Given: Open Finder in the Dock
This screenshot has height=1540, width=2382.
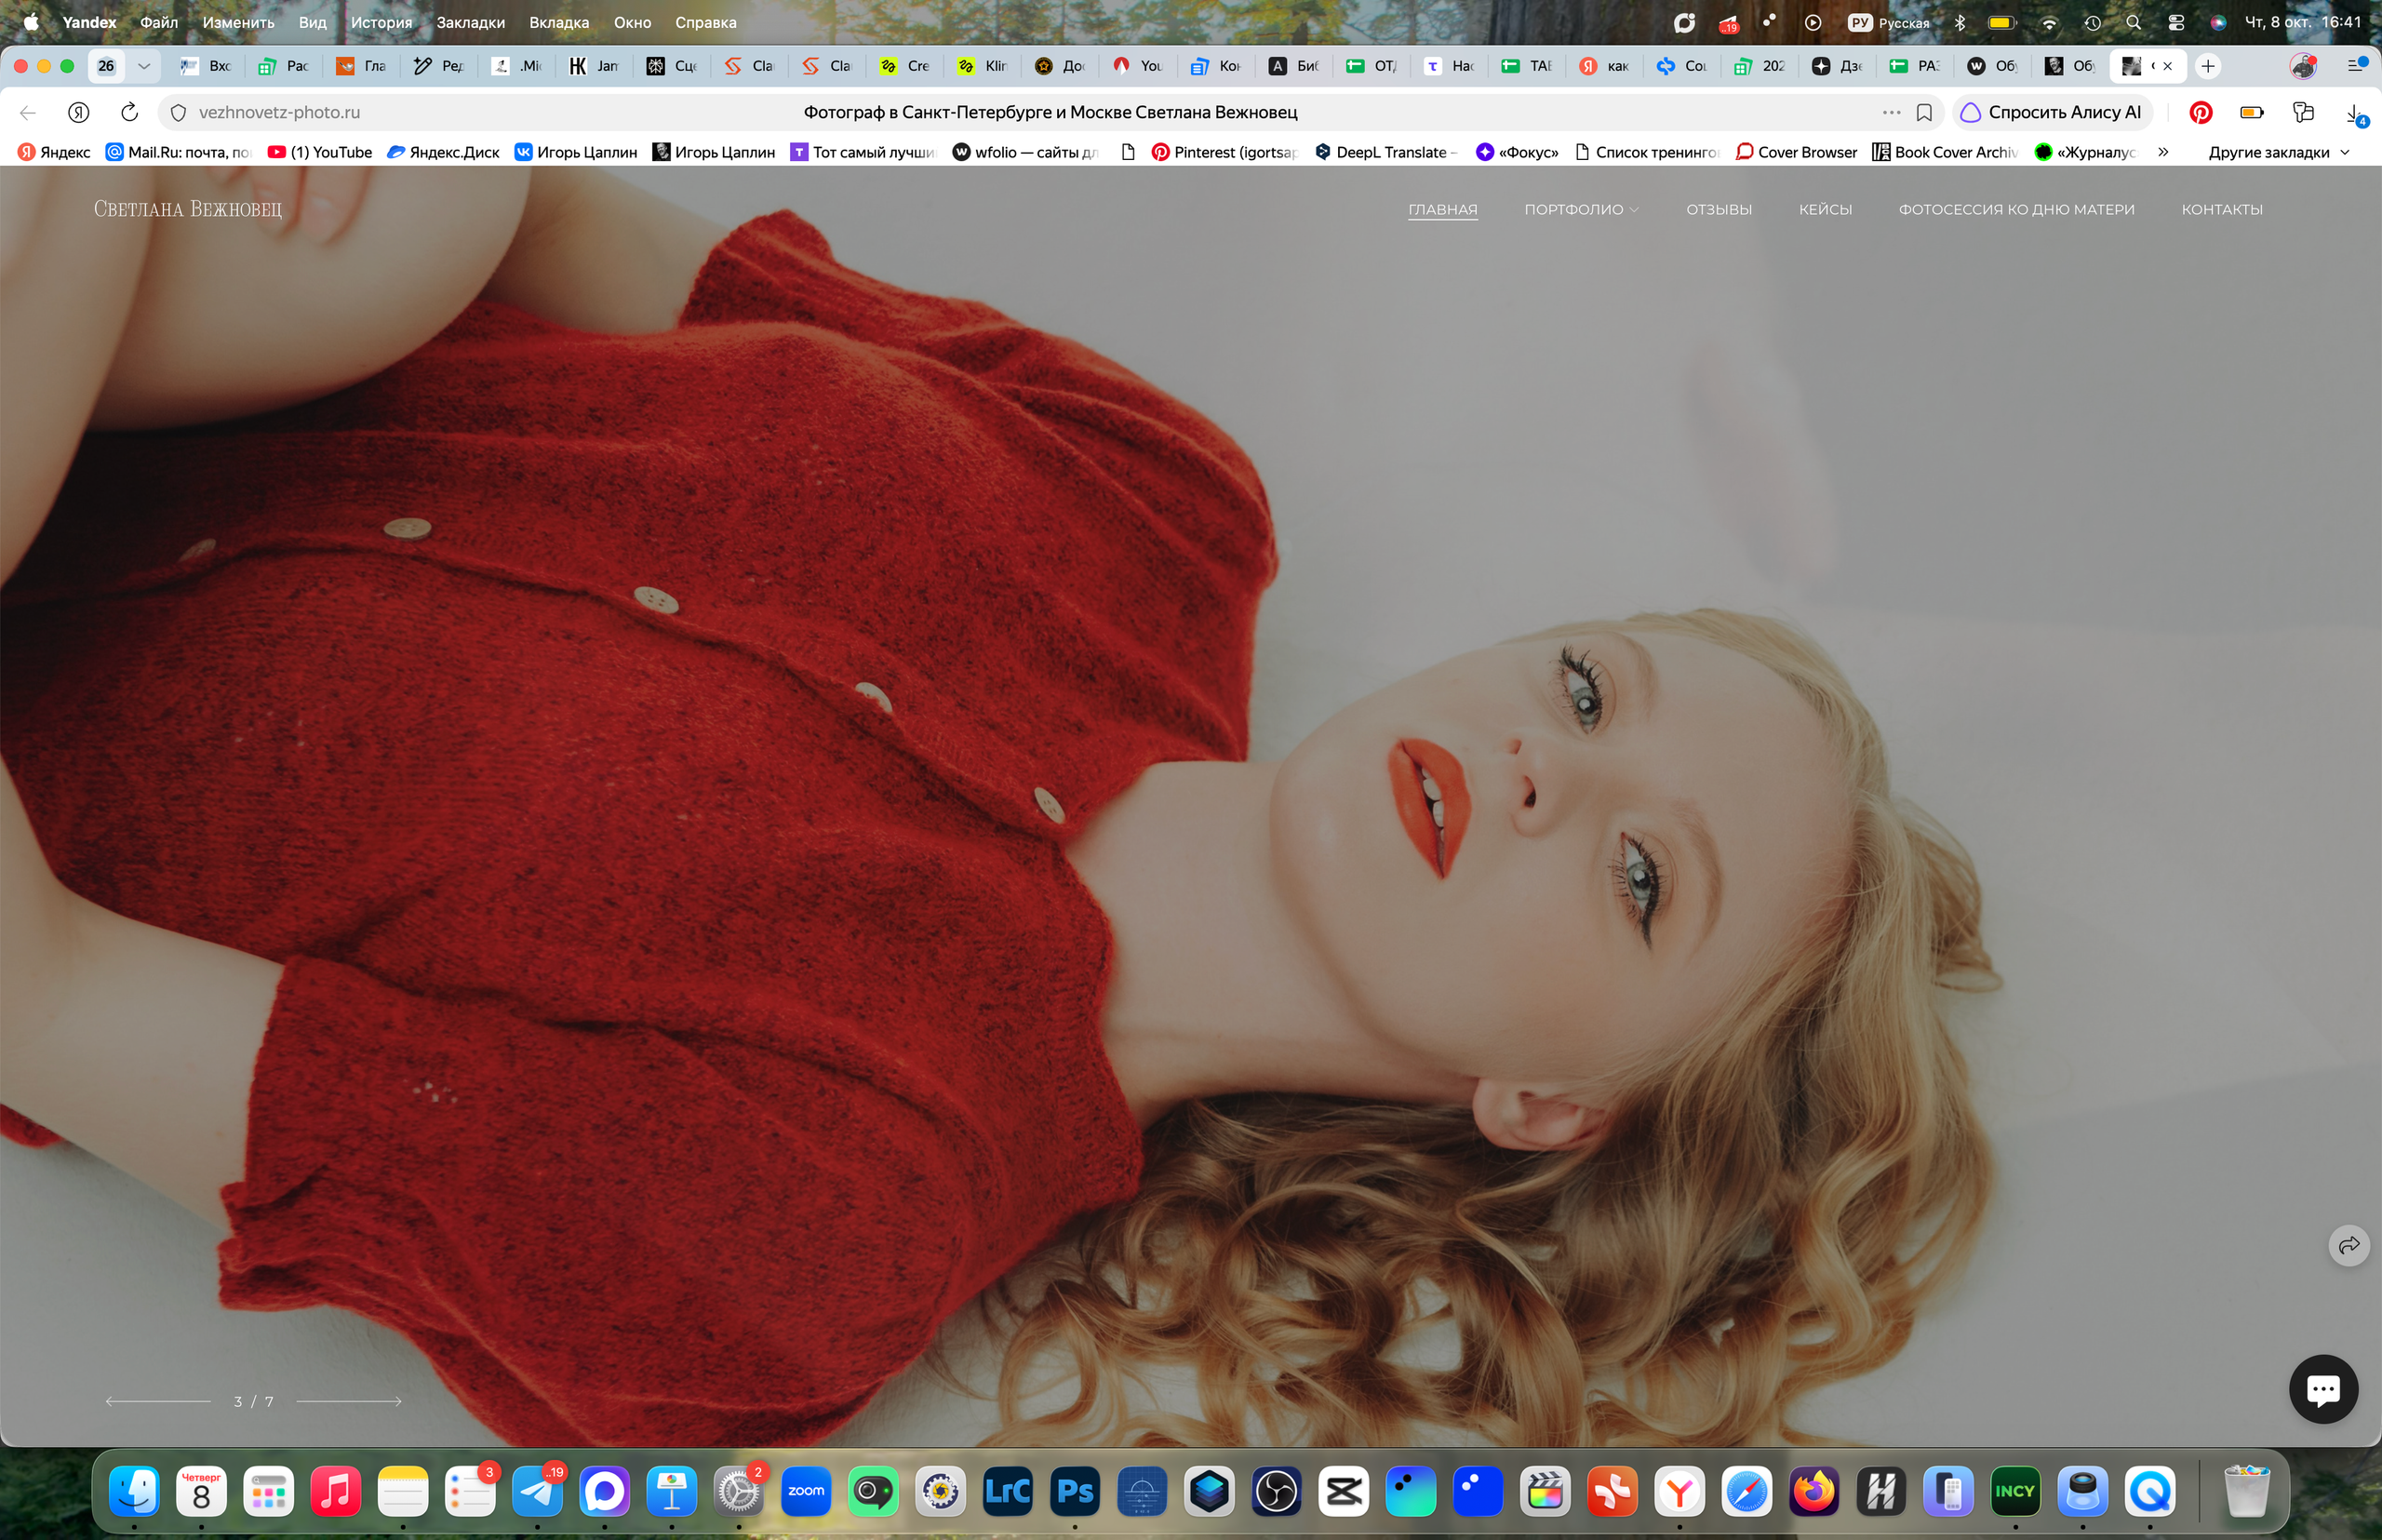Looking at the screenshot, I should pos(134,1492).
